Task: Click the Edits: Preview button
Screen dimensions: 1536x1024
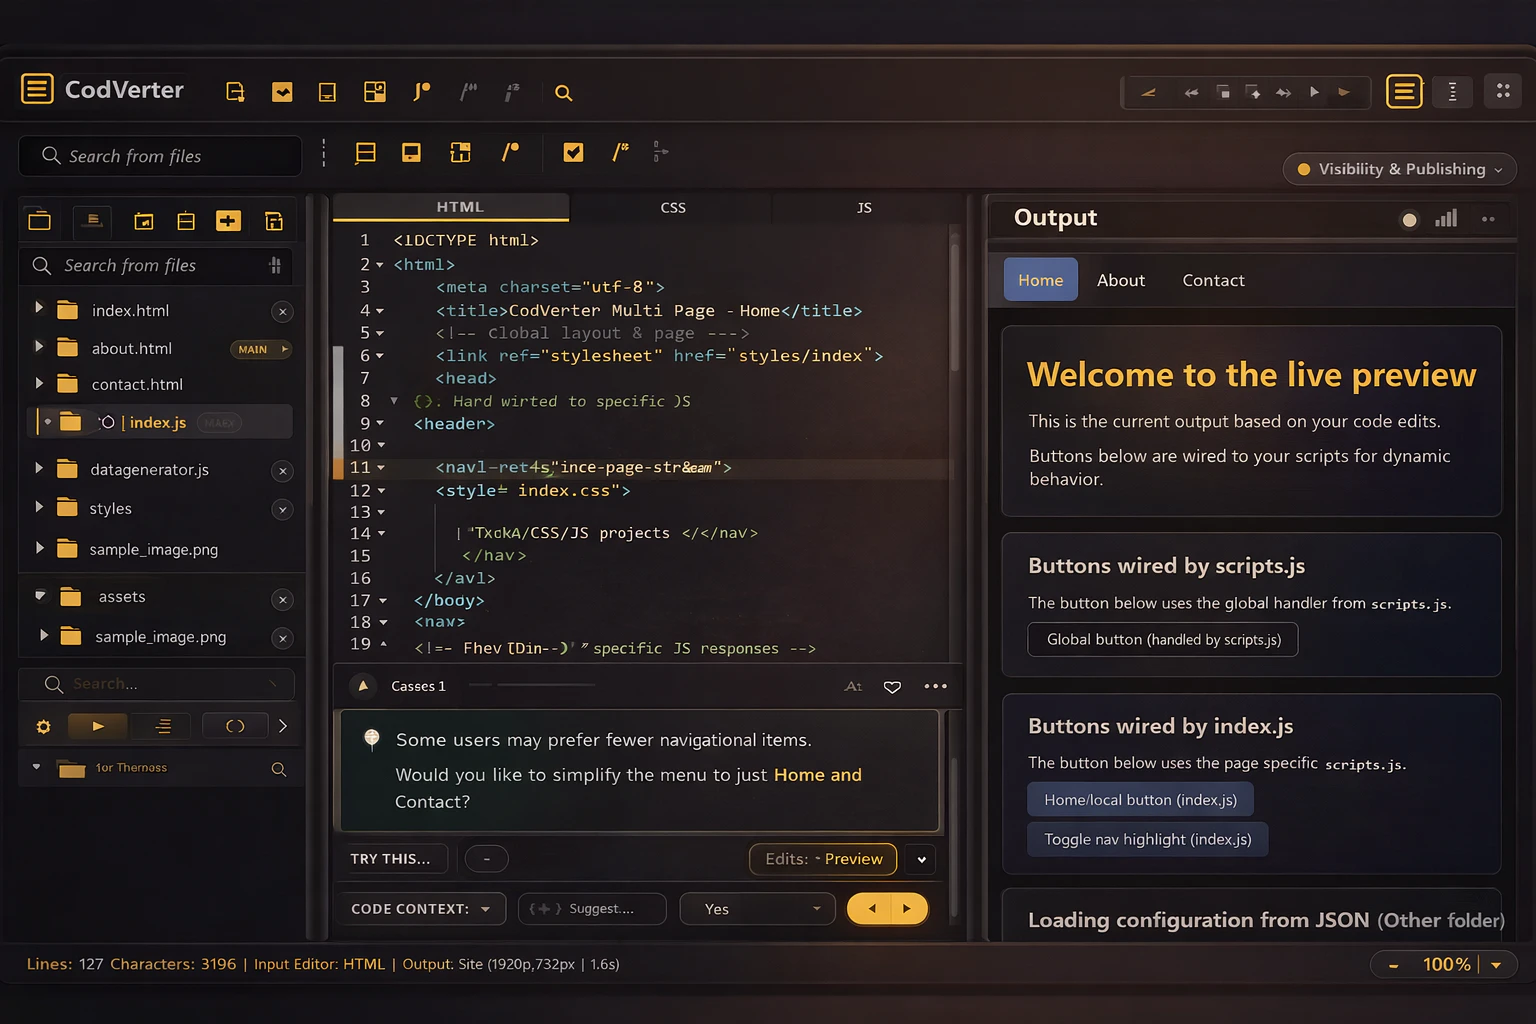Action: coord(824,859)
